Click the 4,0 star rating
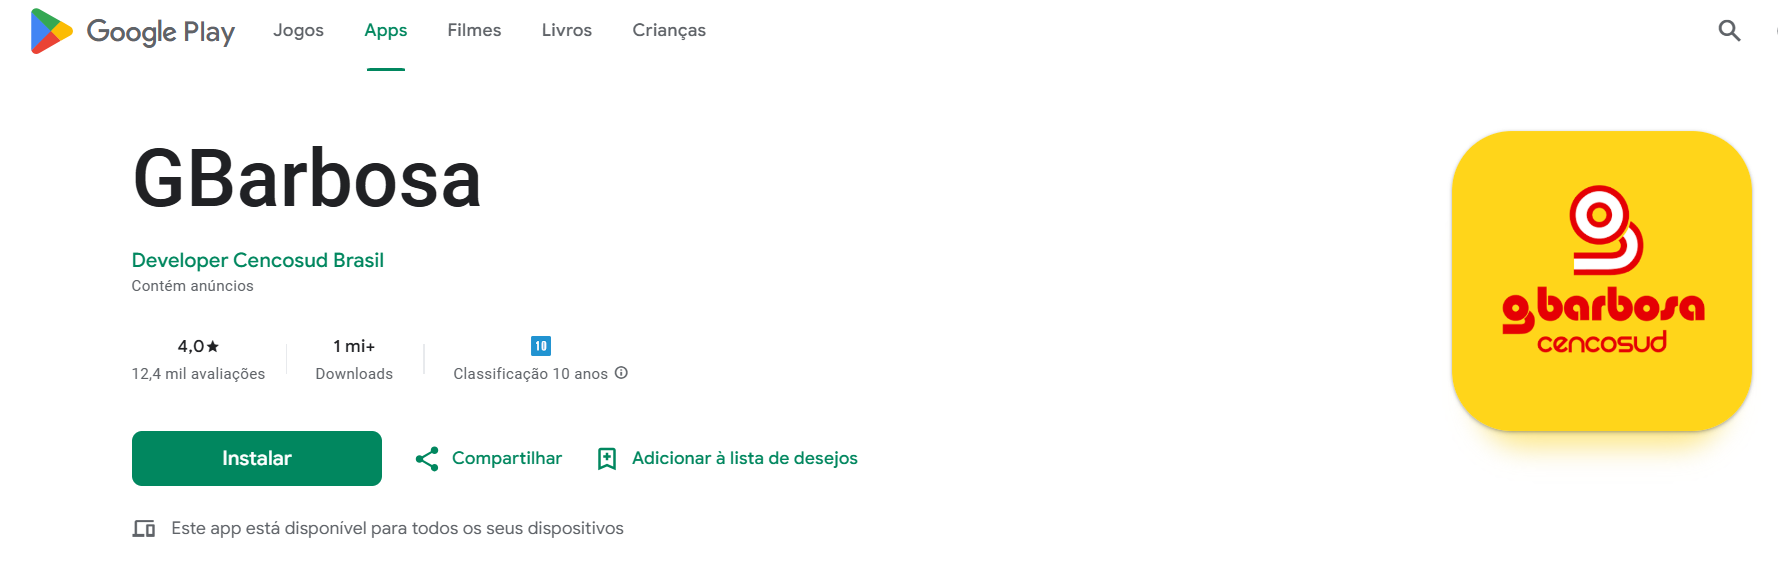This screenshot has width=1778, height=588. click(198, 346)
